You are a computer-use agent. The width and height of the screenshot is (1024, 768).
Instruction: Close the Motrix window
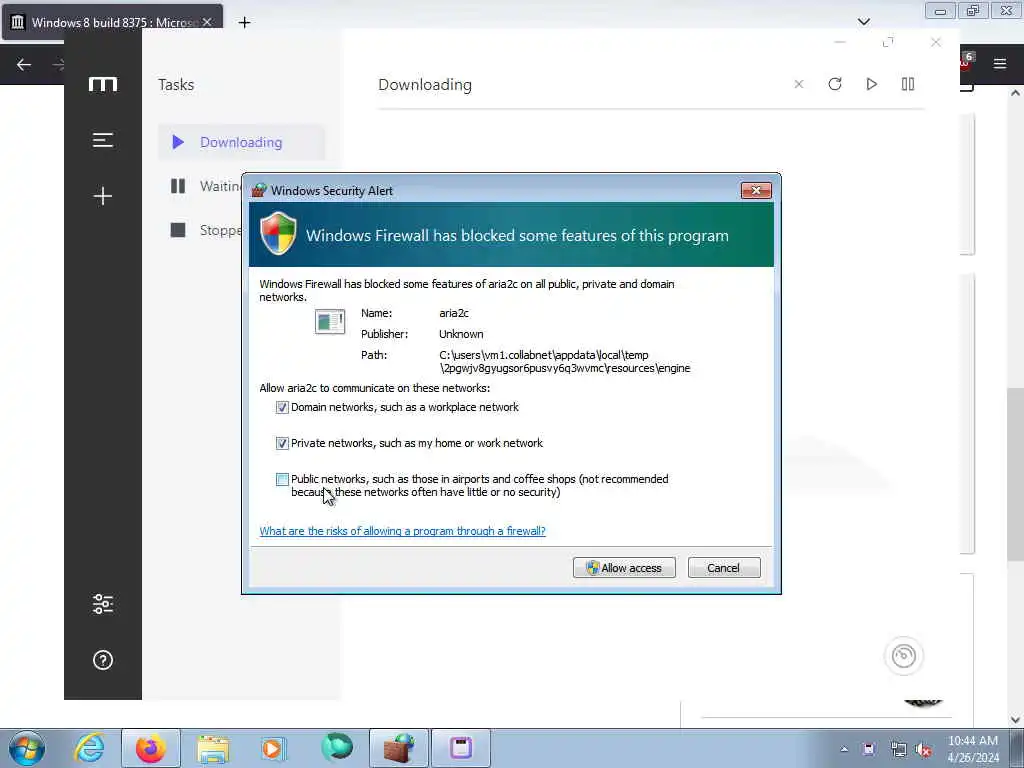(x=936, y=42)
